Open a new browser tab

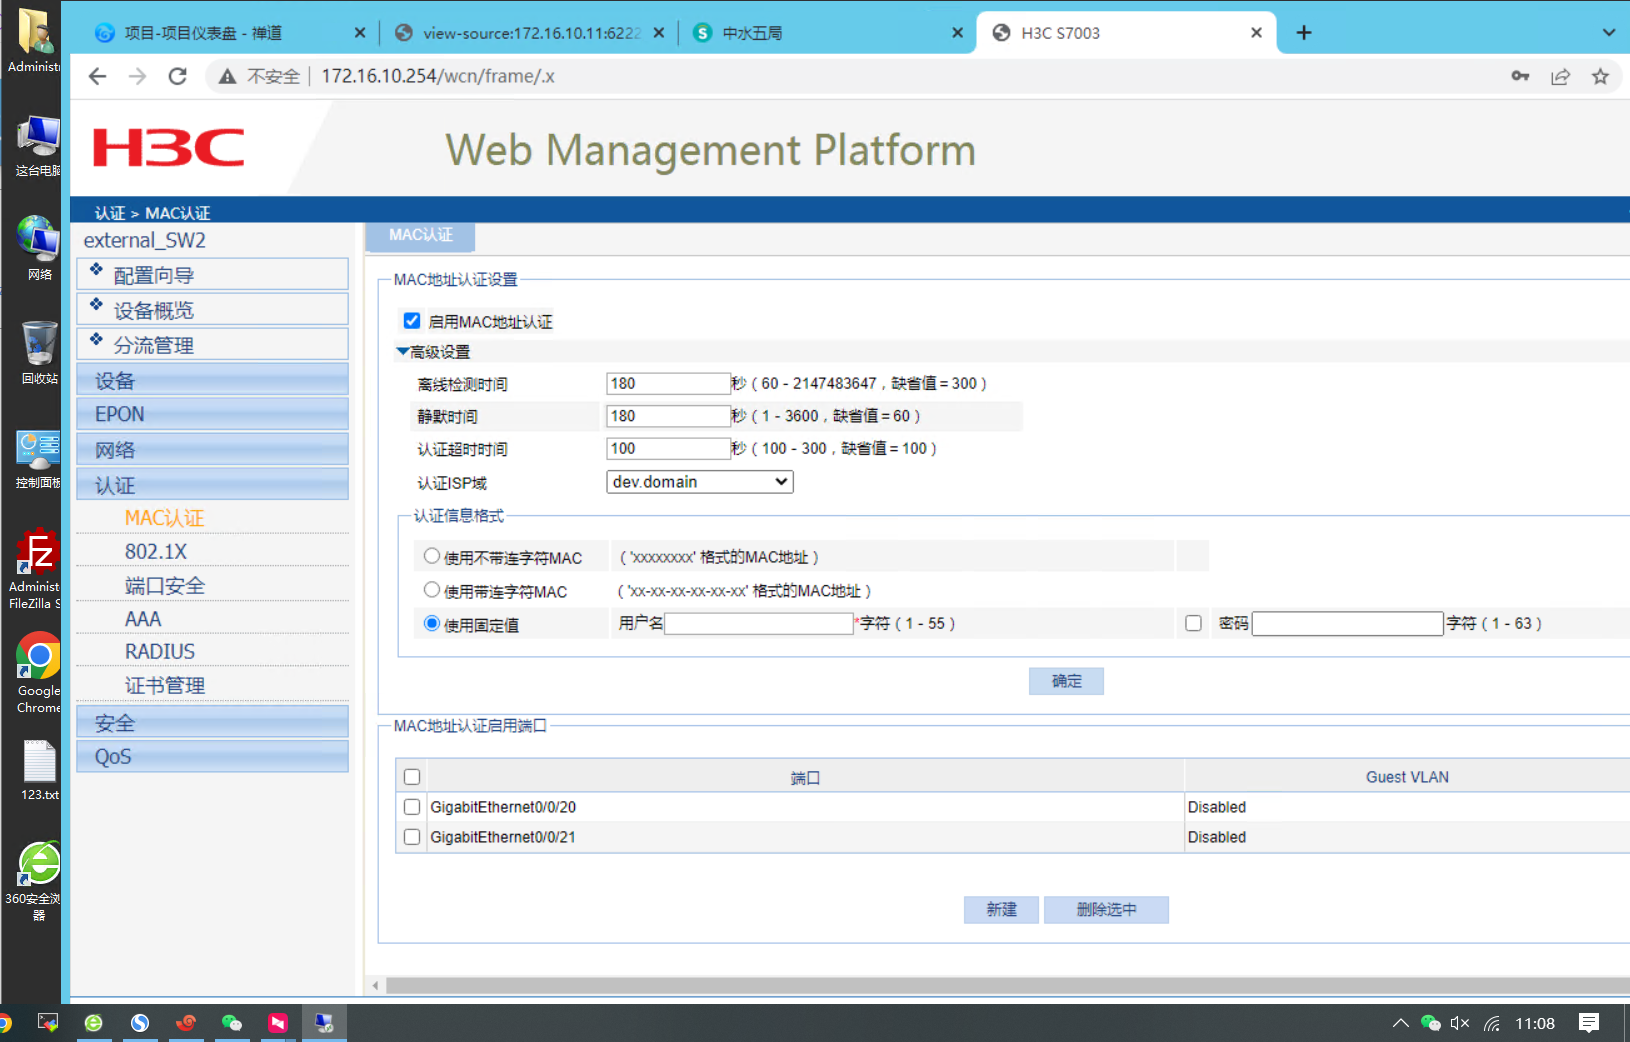pyautogui.click(x=1304, y=33)
